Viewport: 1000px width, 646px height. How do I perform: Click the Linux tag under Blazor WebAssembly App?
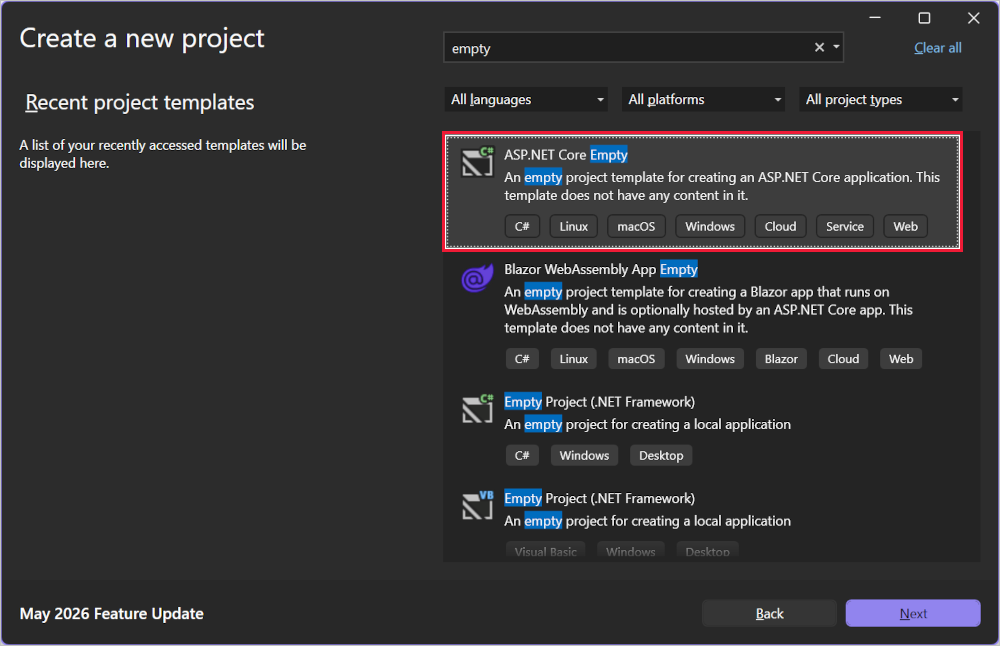(573, 359)
